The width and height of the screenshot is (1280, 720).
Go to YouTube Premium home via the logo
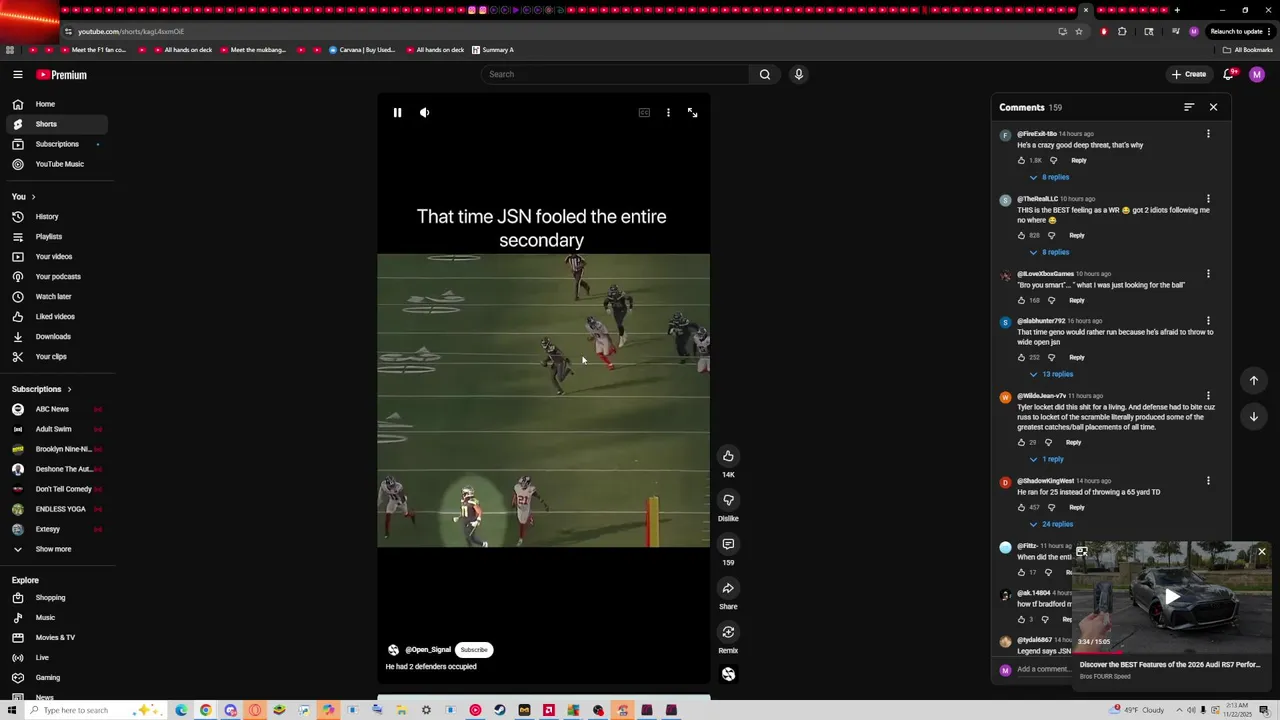point(62,75)
